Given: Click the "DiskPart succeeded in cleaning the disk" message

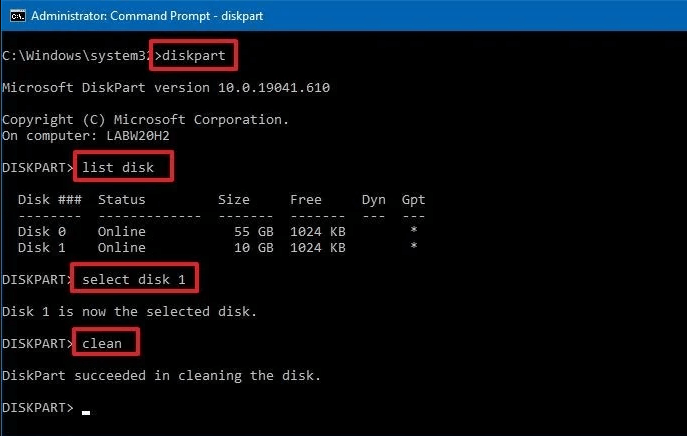Looking at the screenshot, I should pos(162,375).
